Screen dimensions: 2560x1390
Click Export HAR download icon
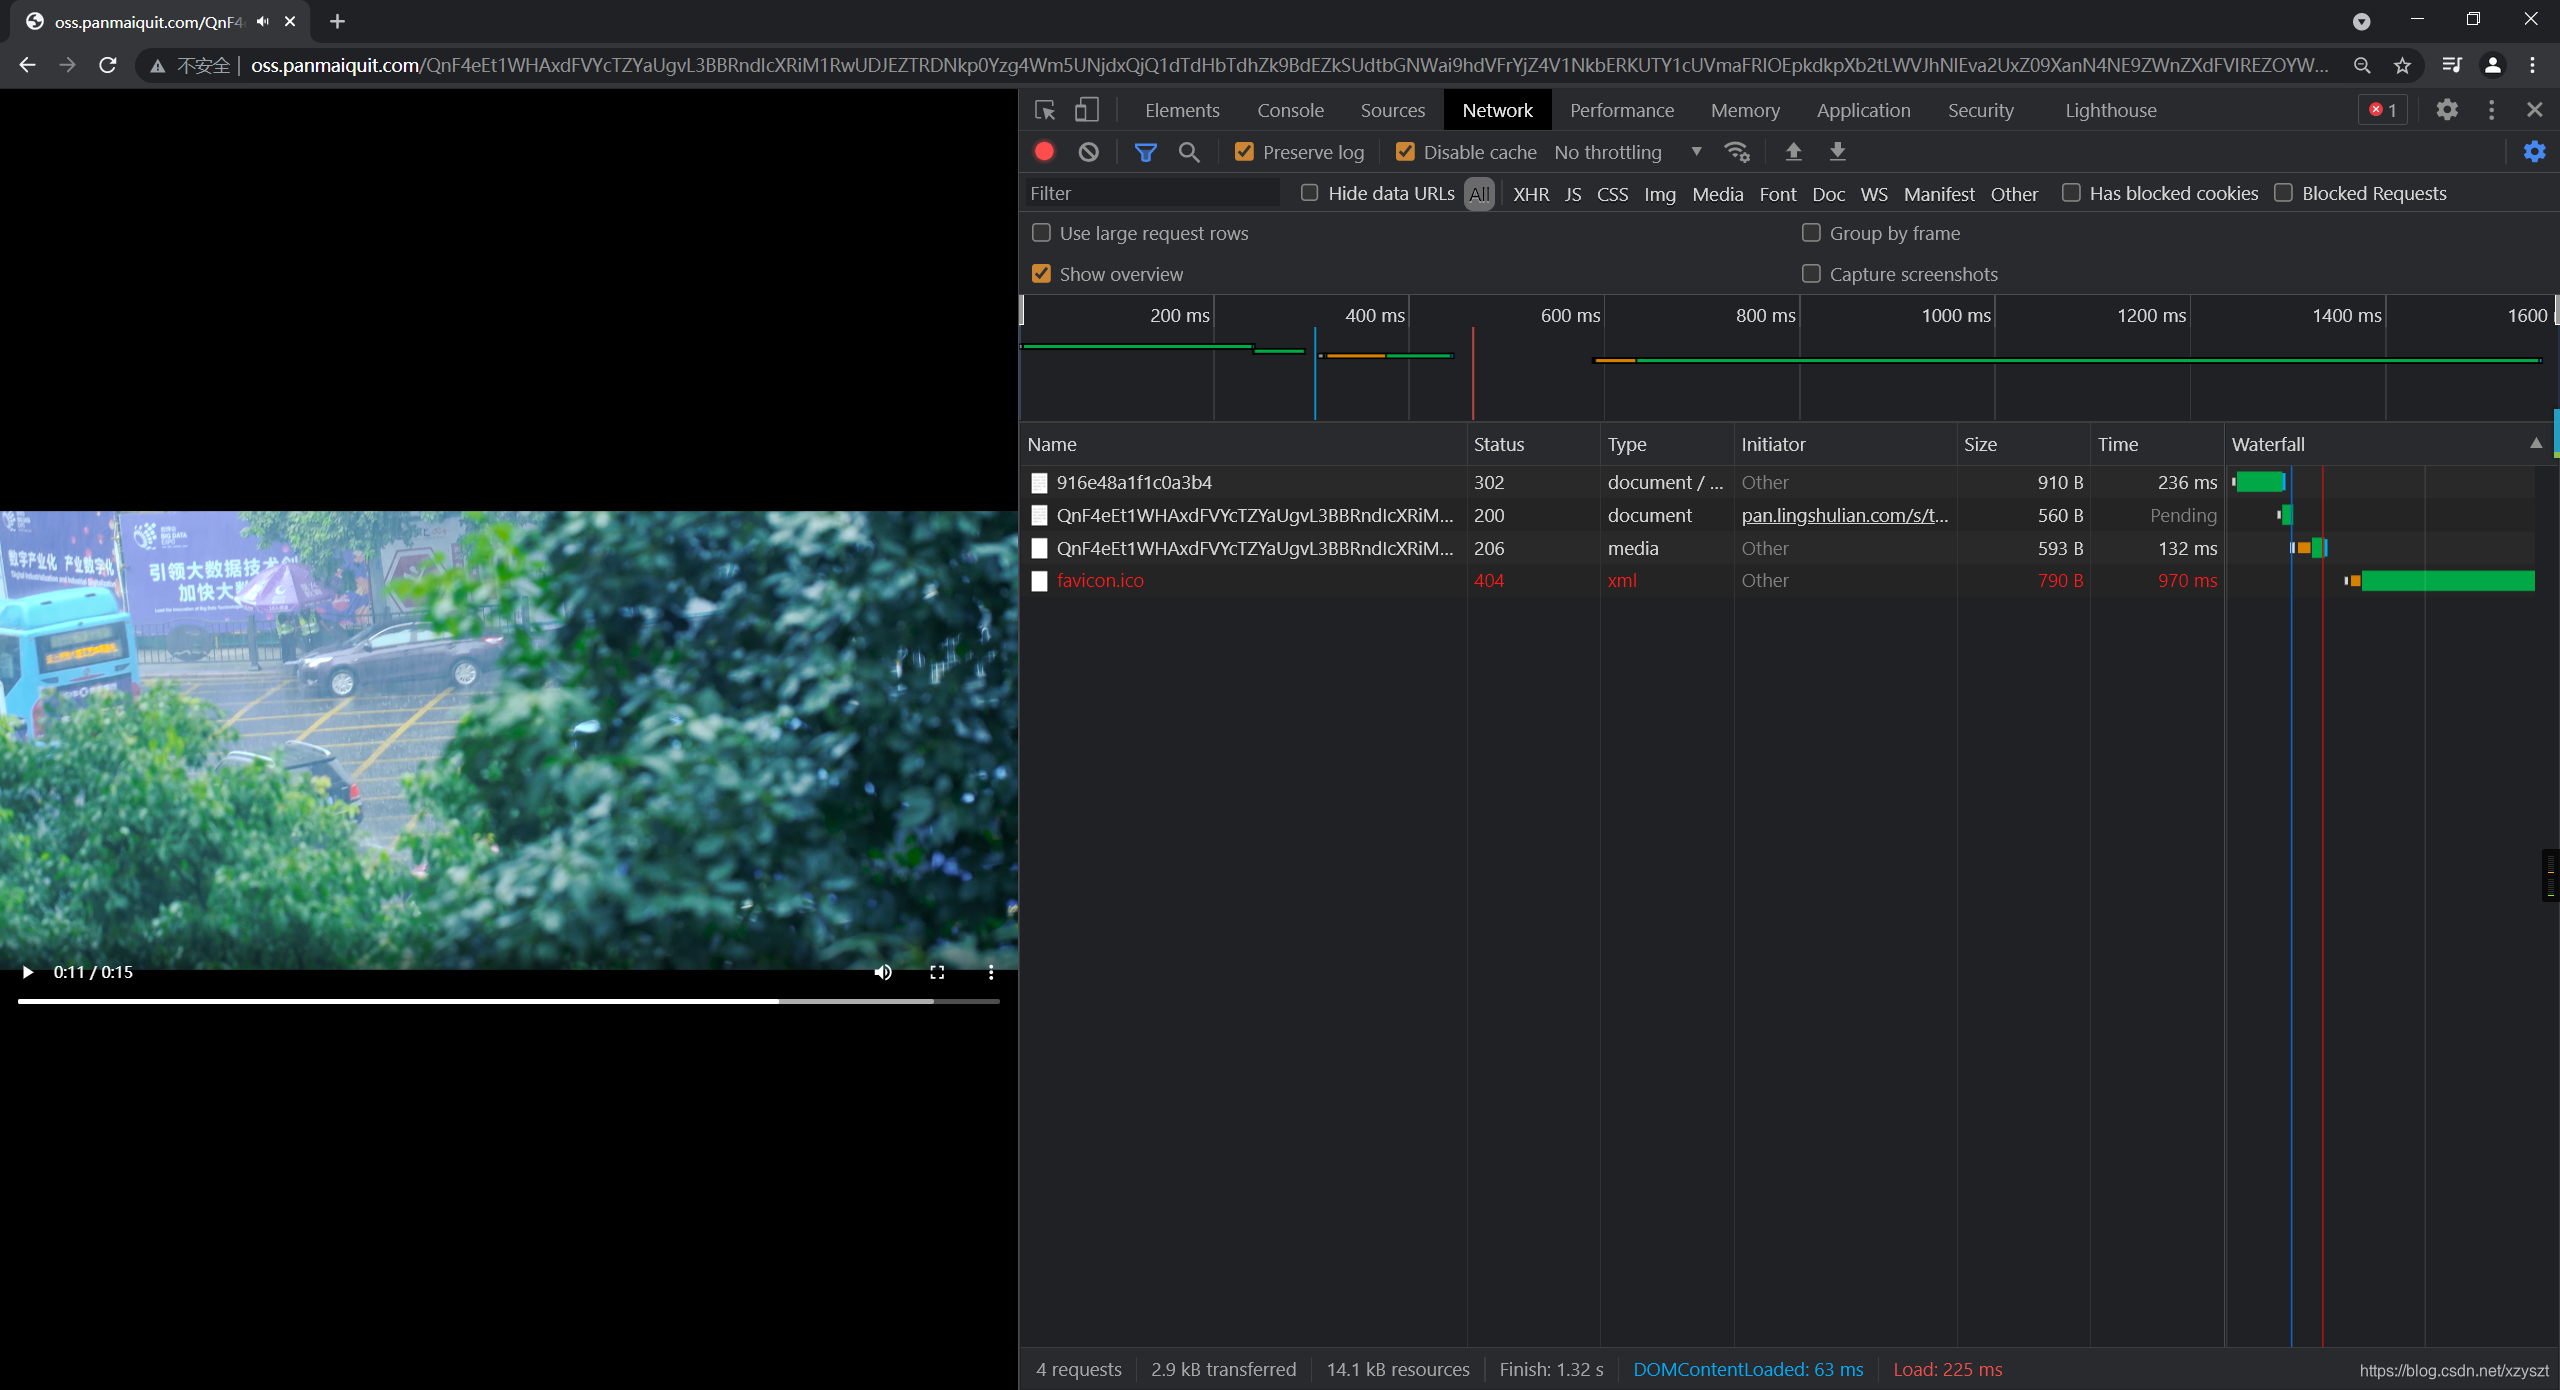coord(1837,152)
